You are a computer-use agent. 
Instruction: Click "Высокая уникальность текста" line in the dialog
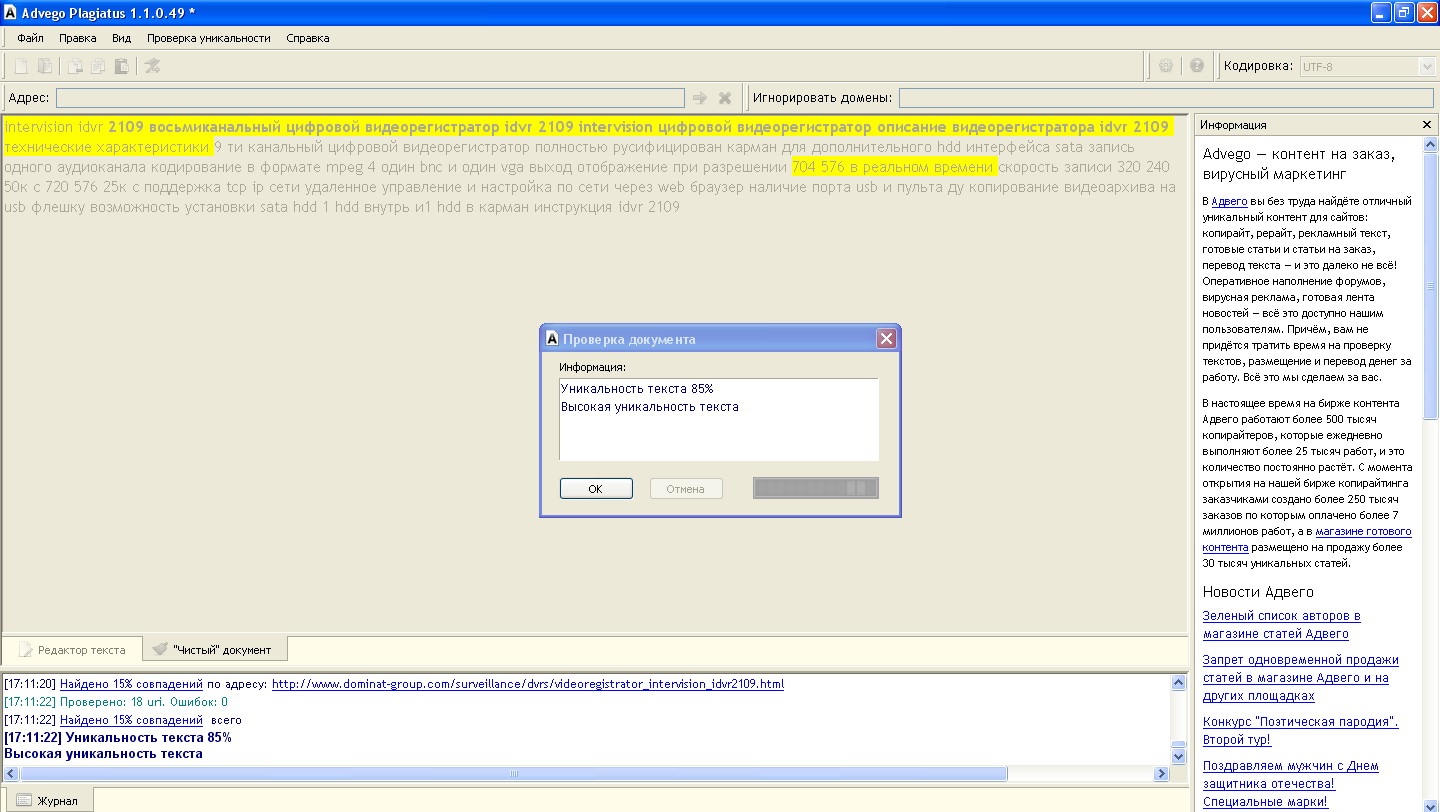click(650, 407)
